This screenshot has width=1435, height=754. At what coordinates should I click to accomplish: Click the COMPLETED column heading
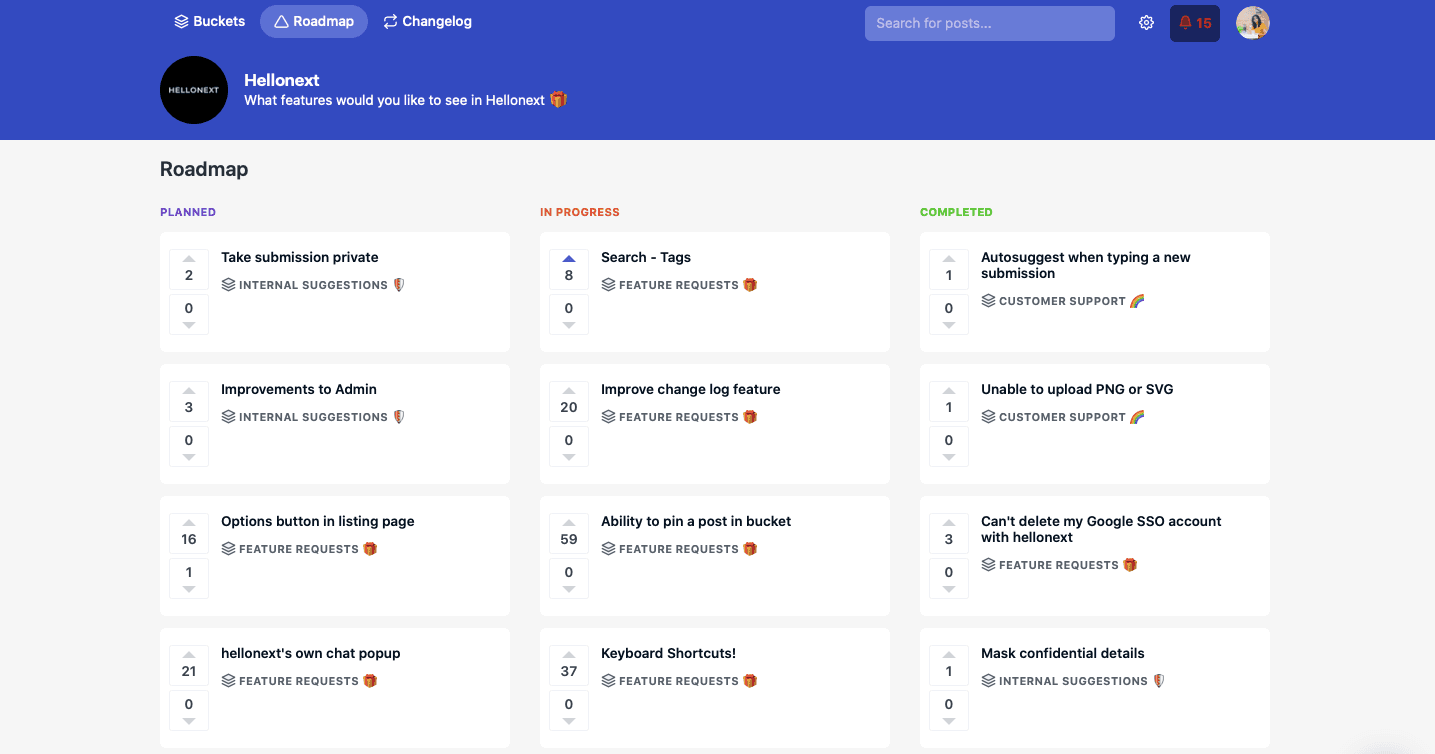point(956,212)
